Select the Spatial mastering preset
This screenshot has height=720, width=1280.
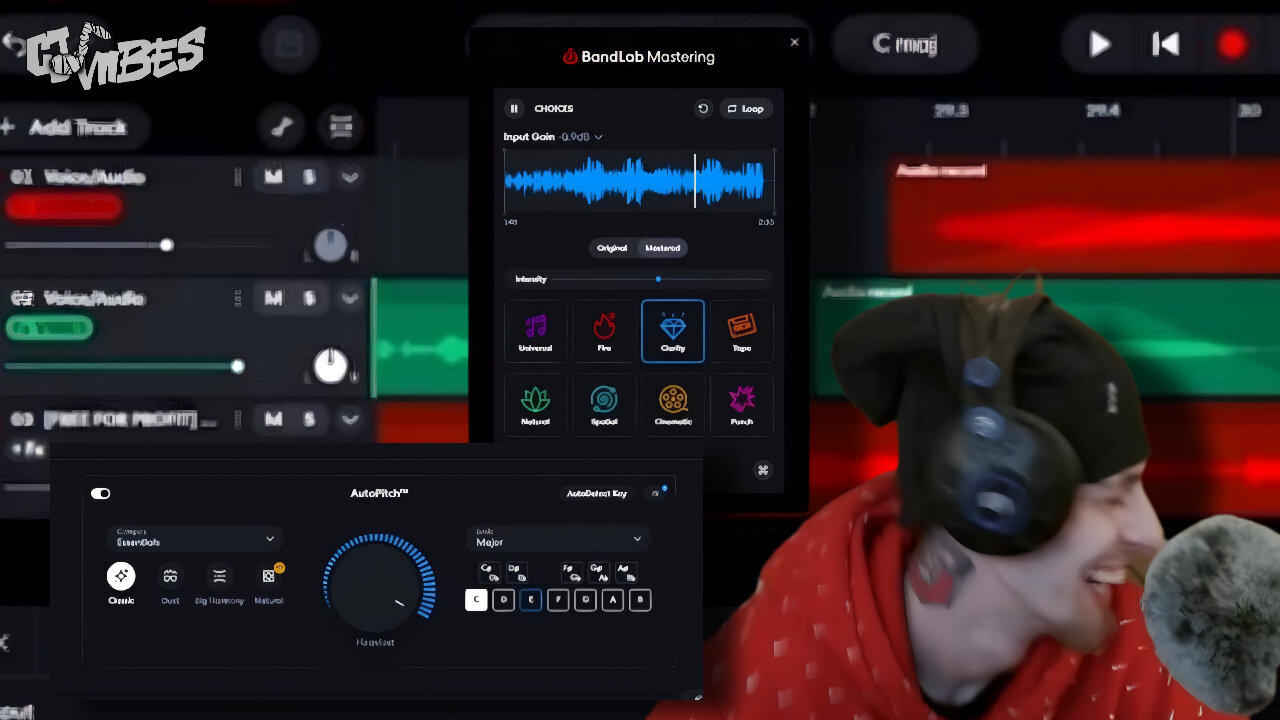[x=604, y=404]
